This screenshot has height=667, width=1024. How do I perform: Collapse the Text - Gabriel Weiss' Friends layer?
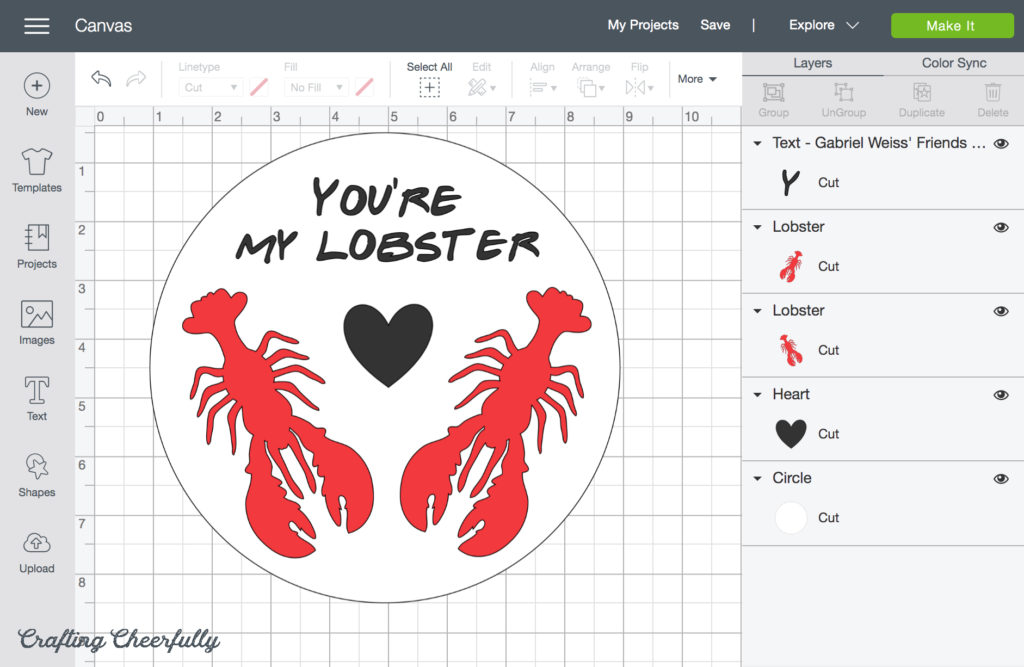(758, 143)
